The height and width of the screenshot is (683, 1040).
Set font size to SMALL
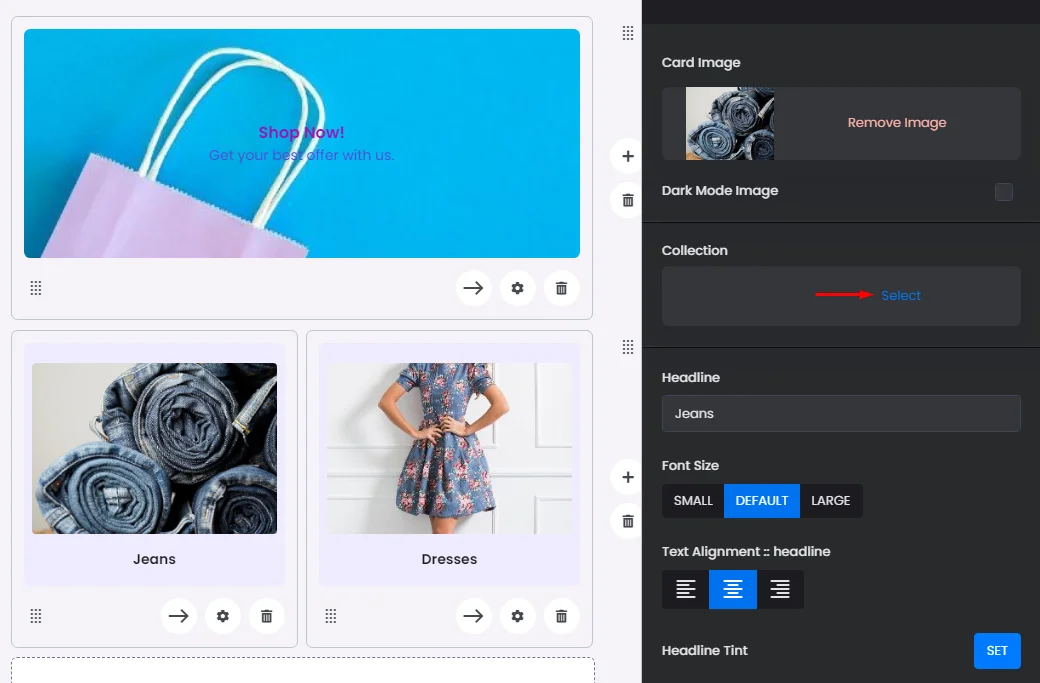pyautogui.click(x=693, y=501)
